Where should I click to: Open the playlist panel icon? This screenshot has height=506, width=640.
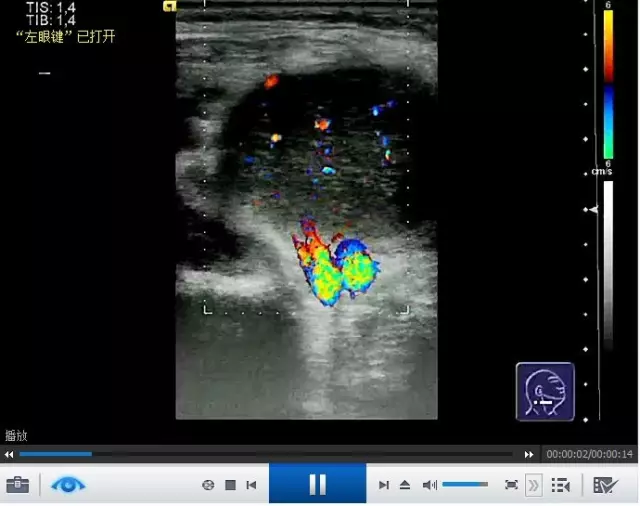pyautogui.click(x=561, y=485)
